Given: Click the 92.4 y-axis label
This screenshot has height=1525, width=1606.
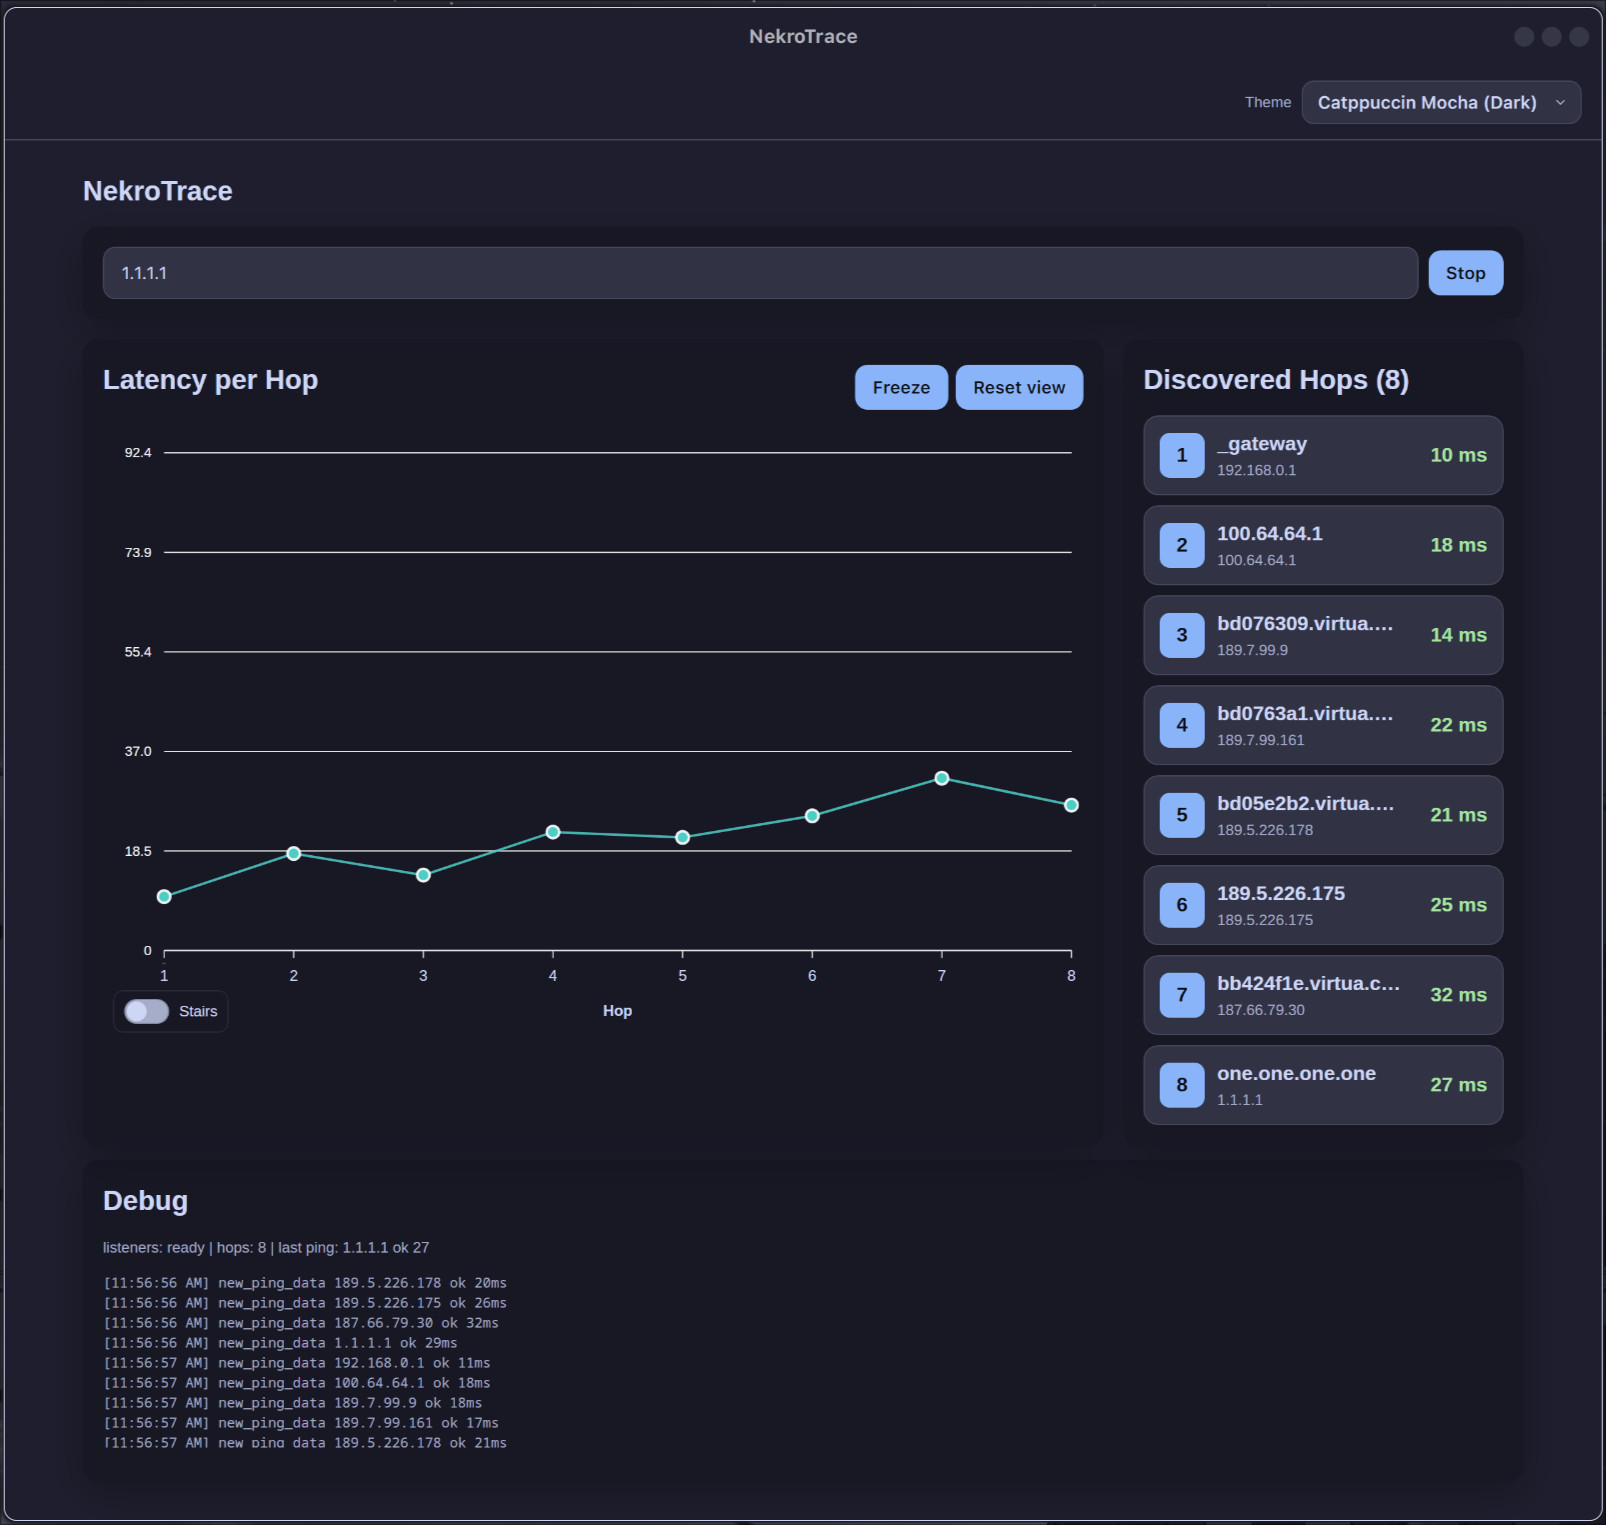Looking at the screenshot, I should point(138,453).
